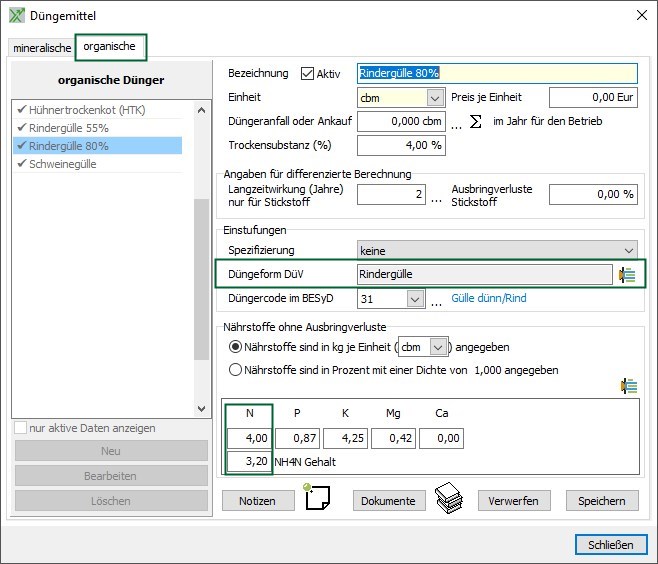658x564 pixels.
Task: Click the nutrient table lookup icon
Action: 628,387
